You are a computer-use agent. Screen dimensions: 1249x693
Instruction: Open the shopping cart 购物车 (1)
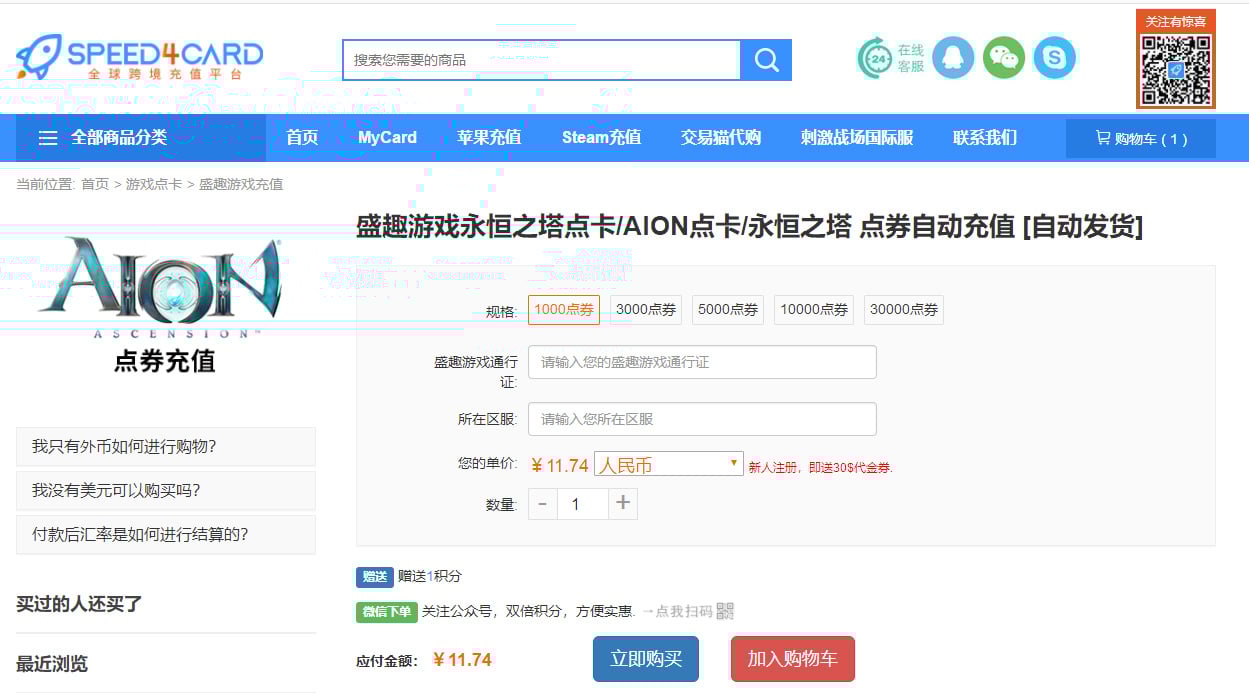coord(1141,139)
